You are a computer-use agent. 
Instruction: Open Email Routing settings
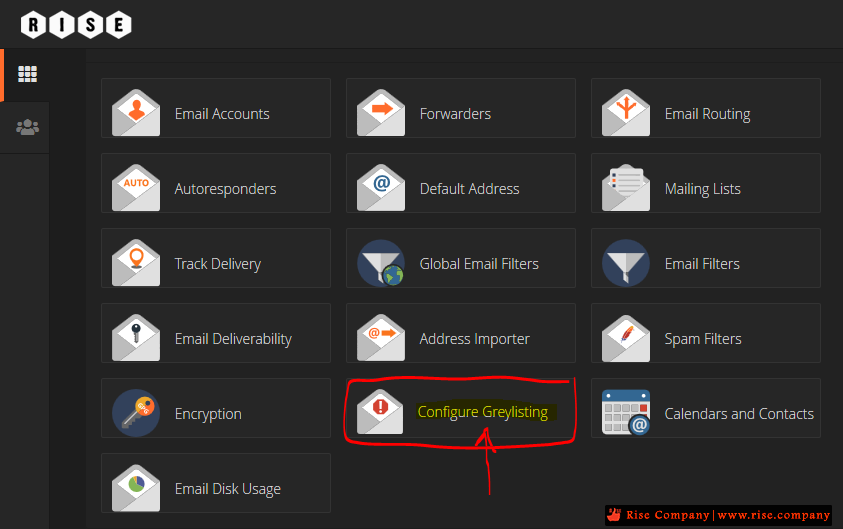click(708, 114)
